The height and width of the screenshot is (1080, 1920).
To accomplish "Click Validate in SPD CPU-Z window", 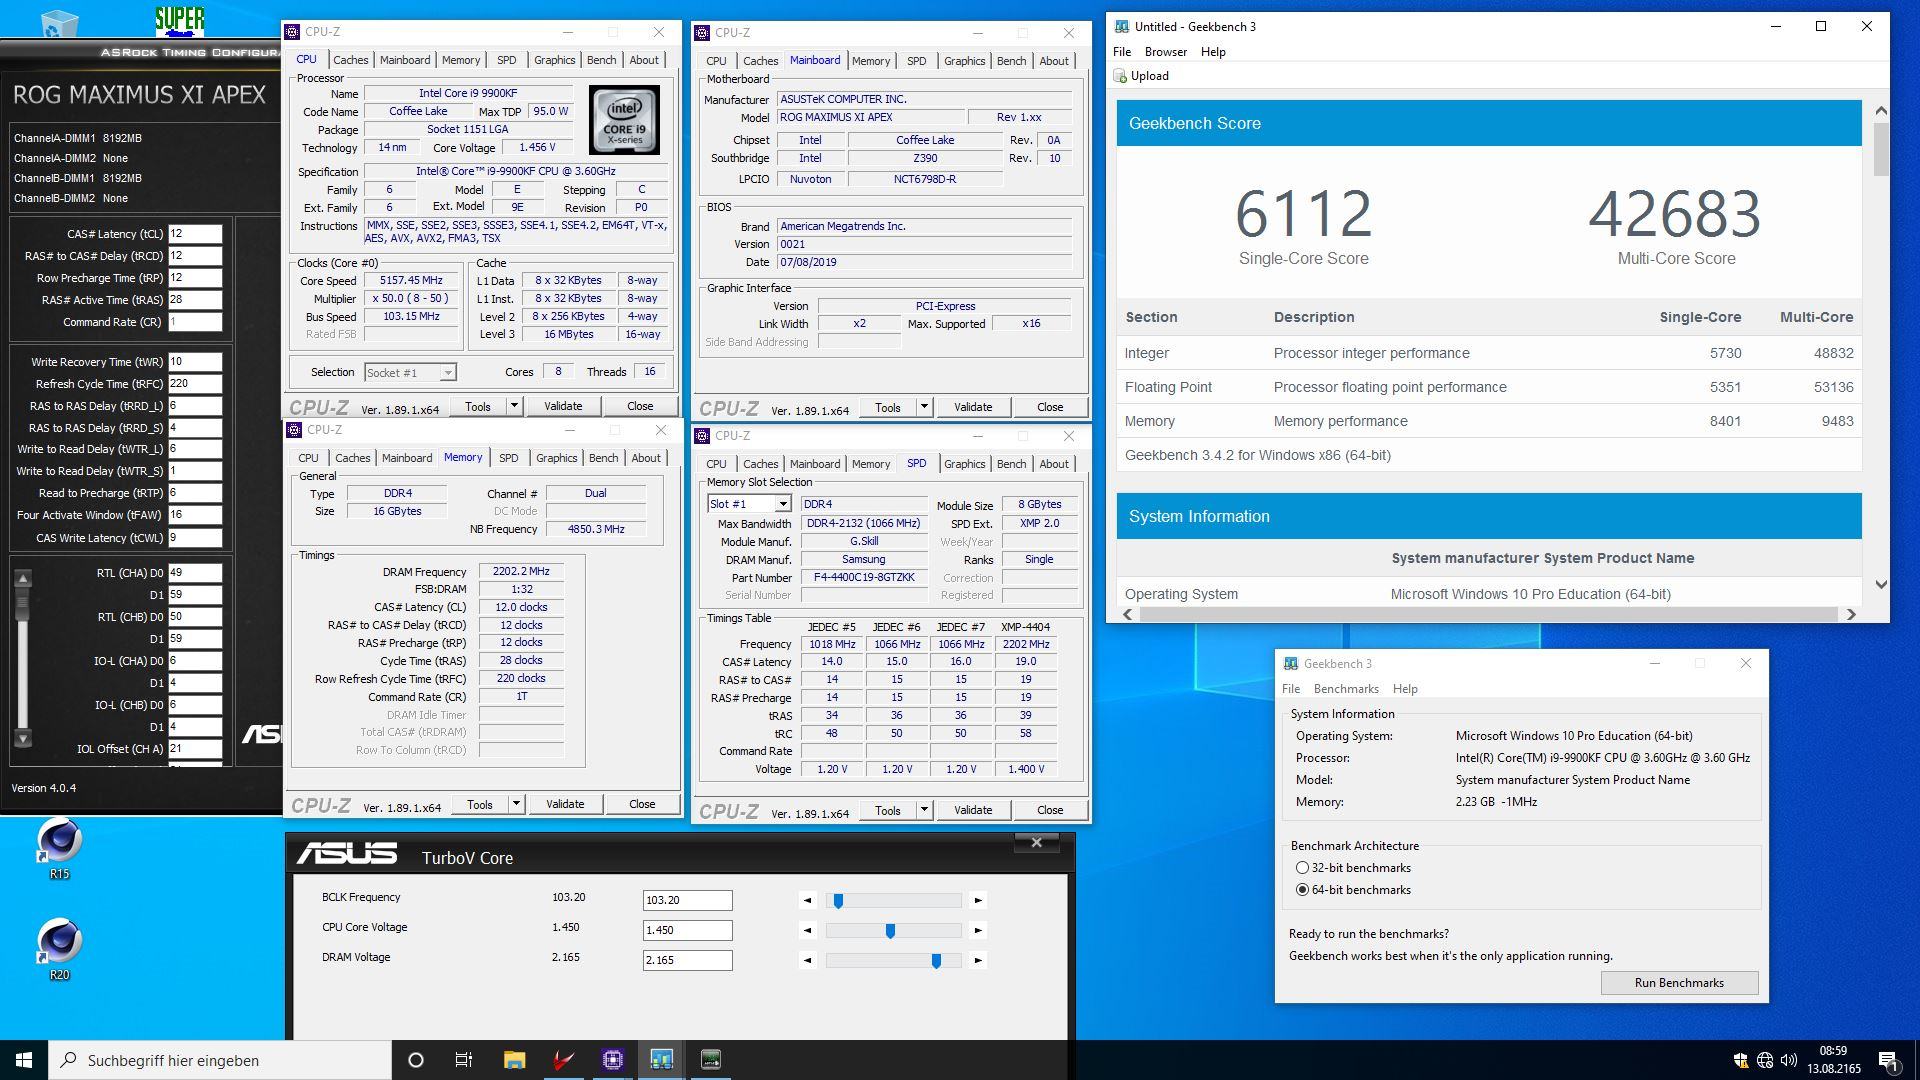I will [973, 810].
